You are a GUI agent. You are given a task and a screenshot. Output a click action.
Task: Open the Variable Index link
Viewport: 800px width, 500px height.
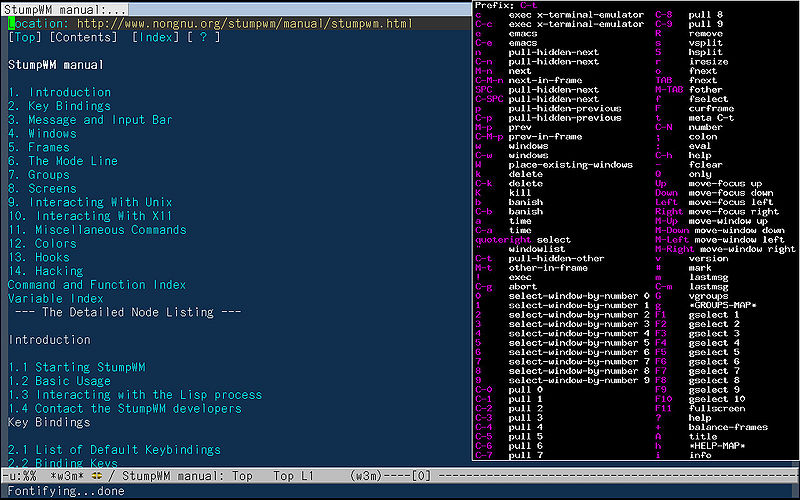pos(56,299)
